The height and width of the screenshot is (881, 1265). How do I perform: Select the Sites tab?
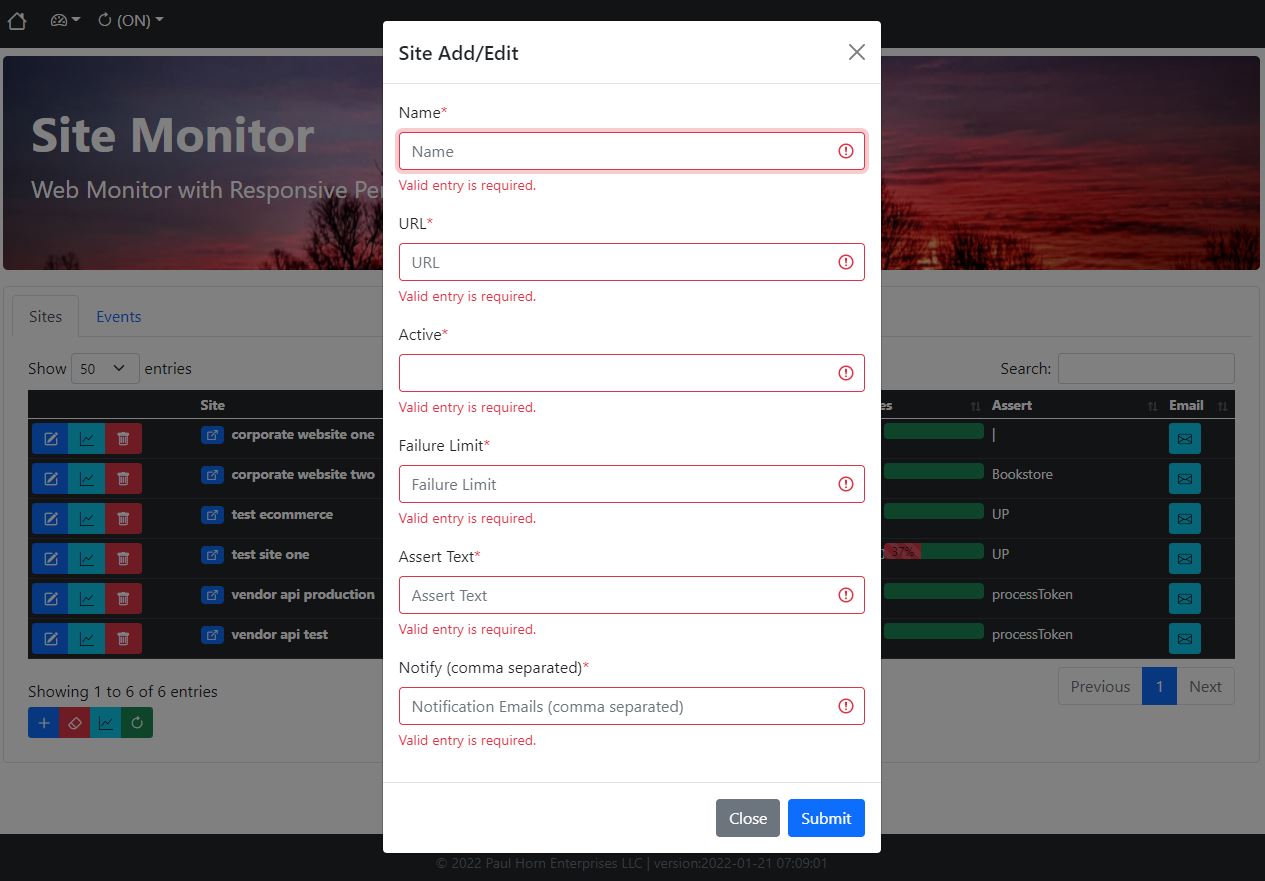coord(45,315)
